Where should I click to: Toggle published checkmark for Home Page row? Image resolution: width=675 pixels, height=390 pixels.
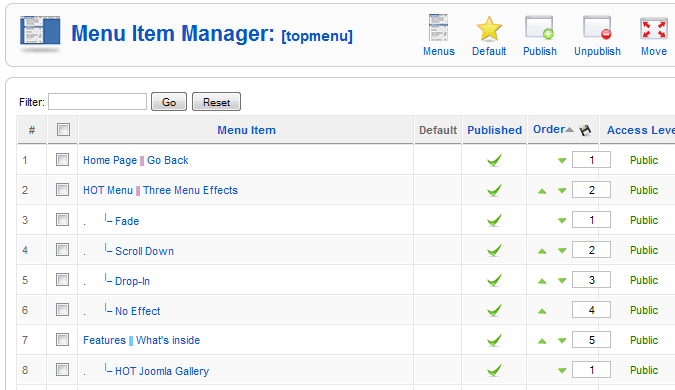pos(494,160)
